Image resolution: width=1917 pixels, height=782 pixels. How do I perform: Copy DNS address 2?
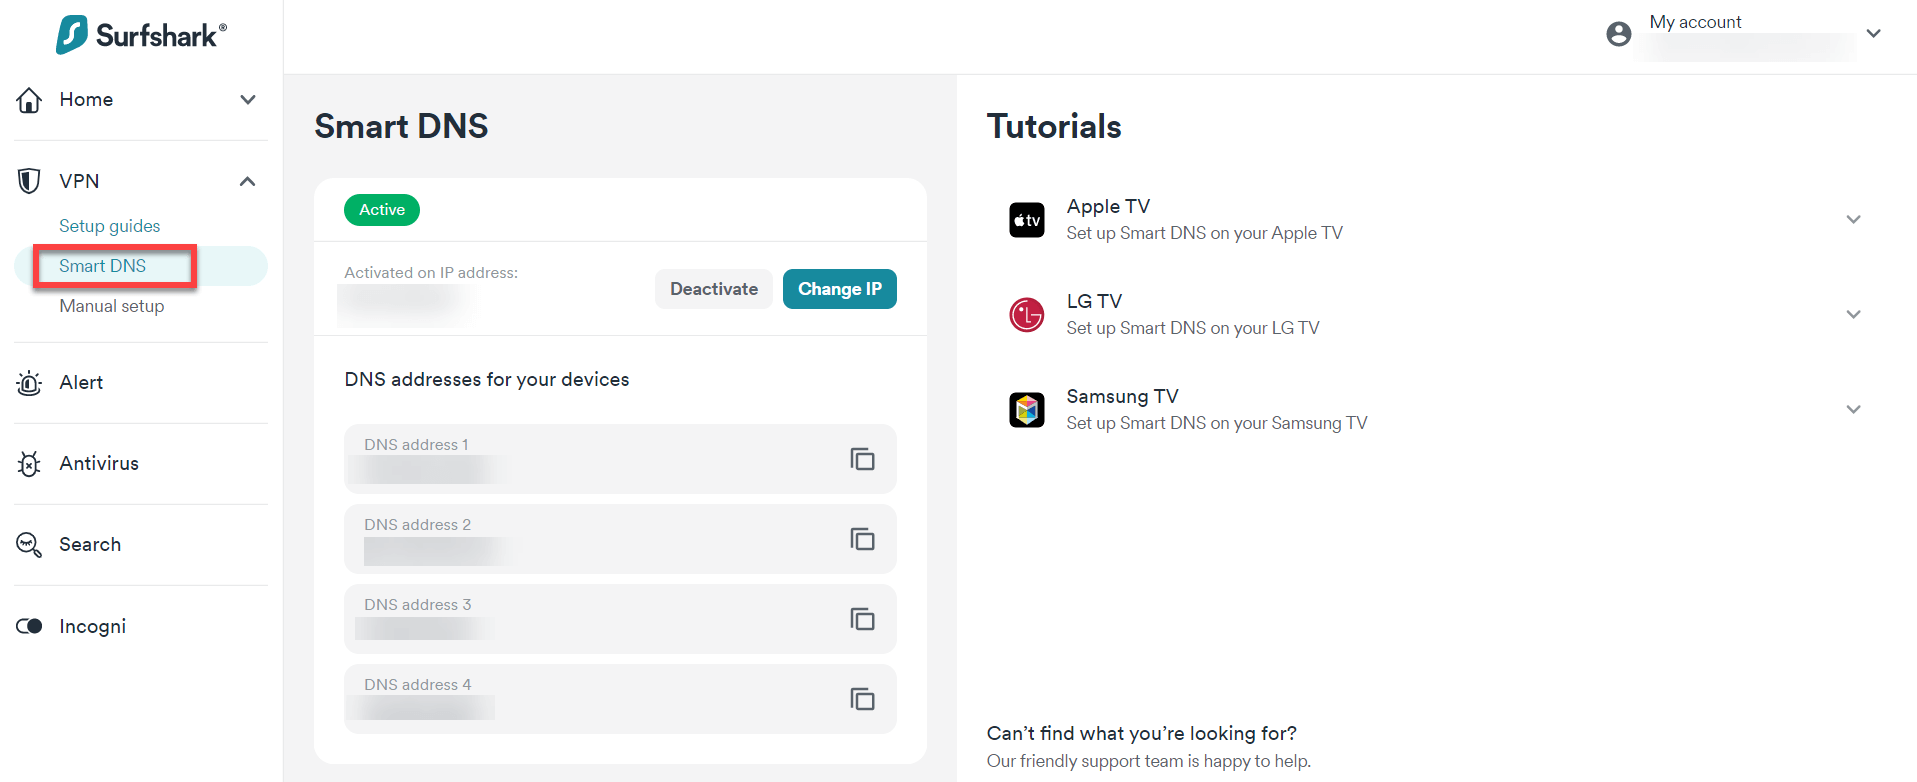click(862, 539)
